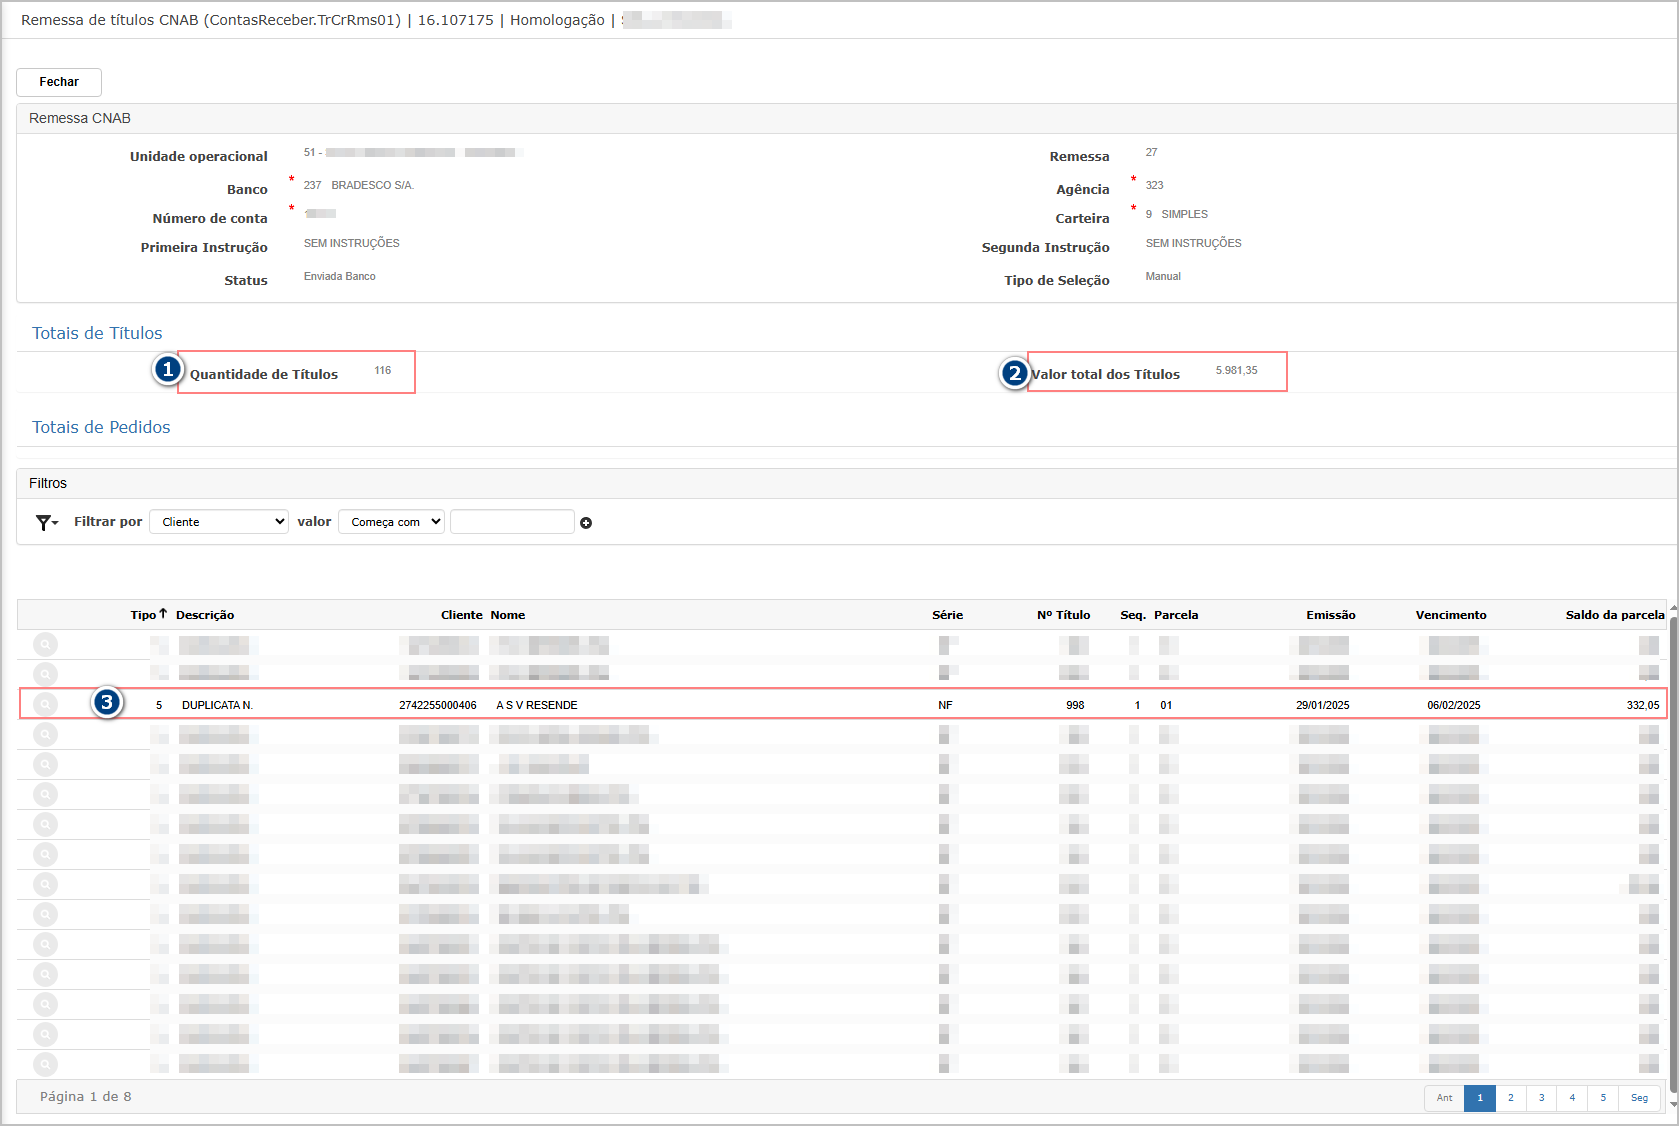This screenshot has height=1126, width=1679.
Task: Click the numbered marker 3 badge
Action: (106, 702)
